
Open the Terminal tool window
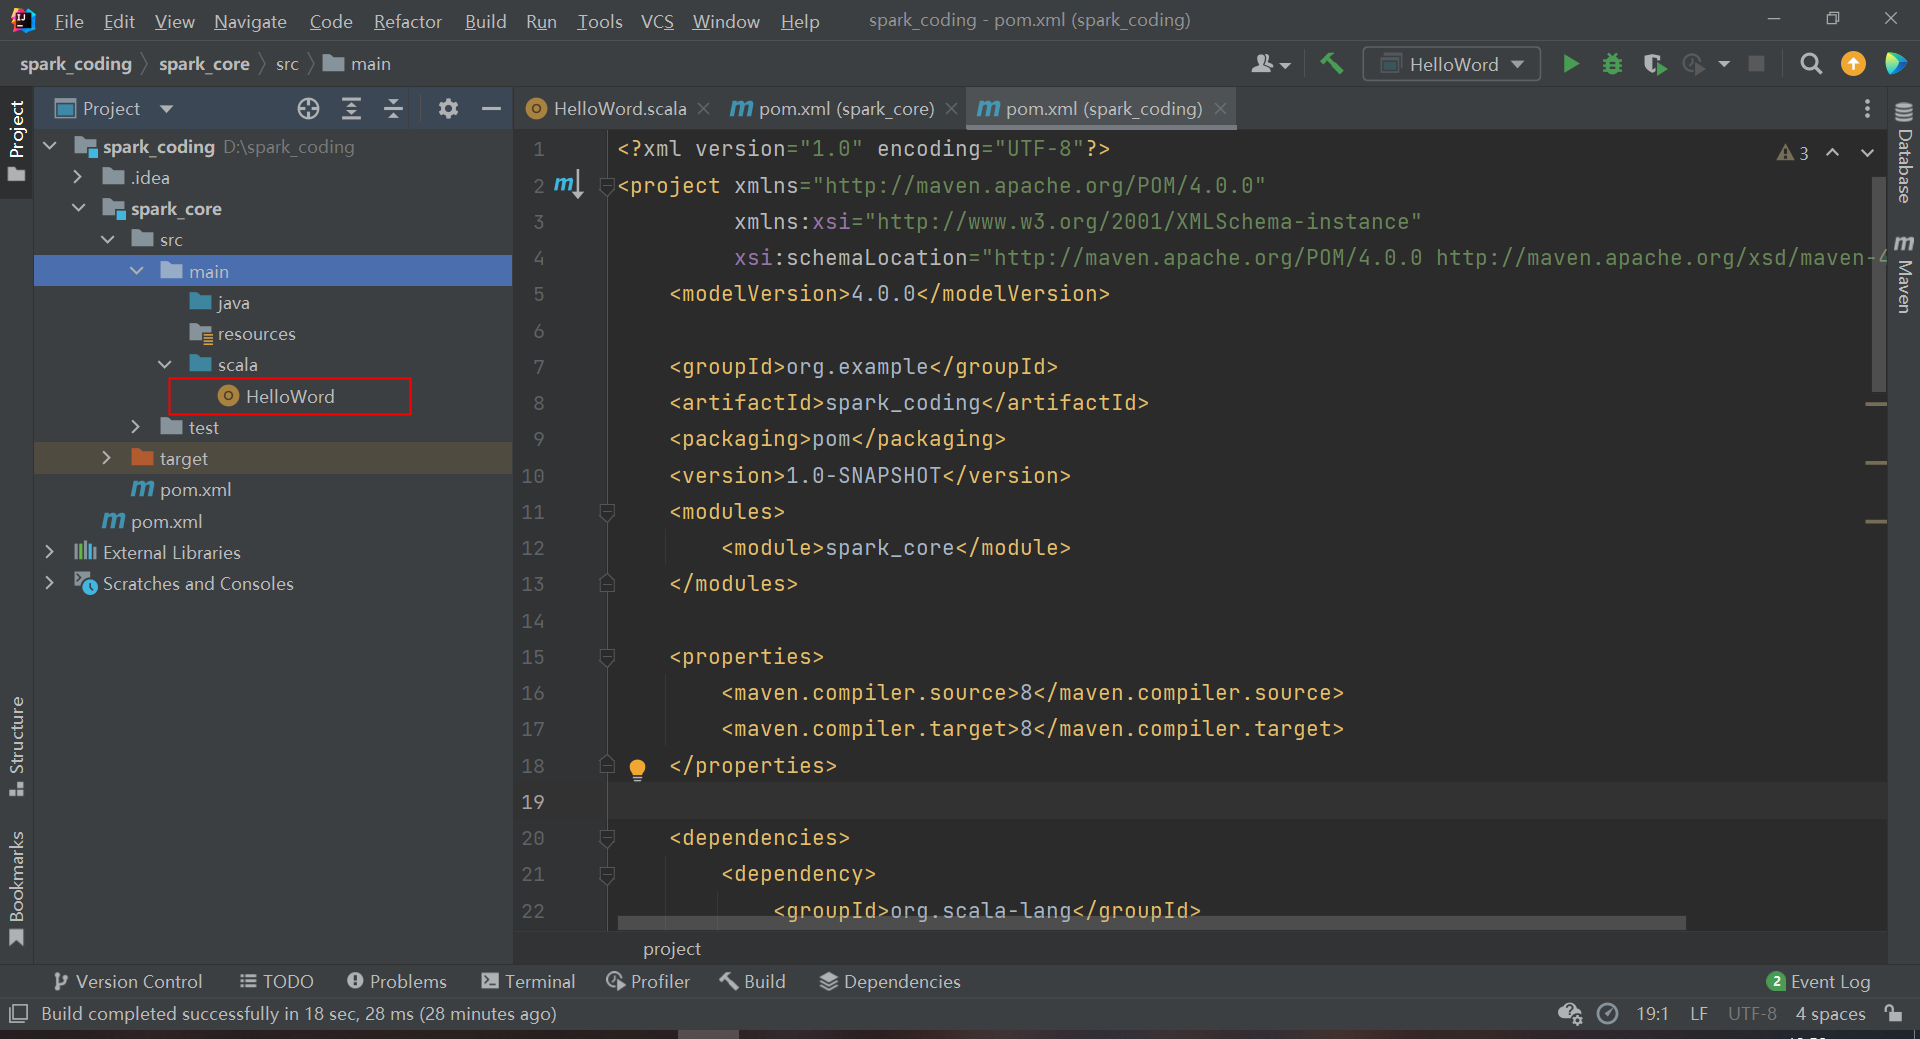[x=528, y=981]
